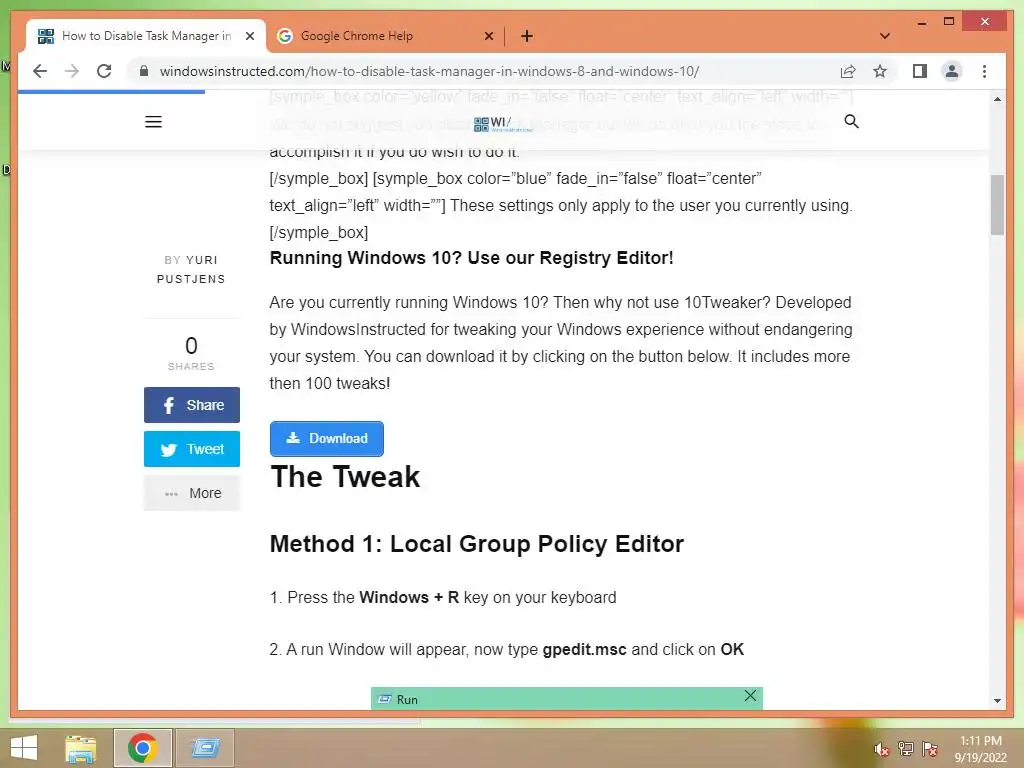Open the share this page icon
The image size is (1024, 768).
[x=848, y=71]
